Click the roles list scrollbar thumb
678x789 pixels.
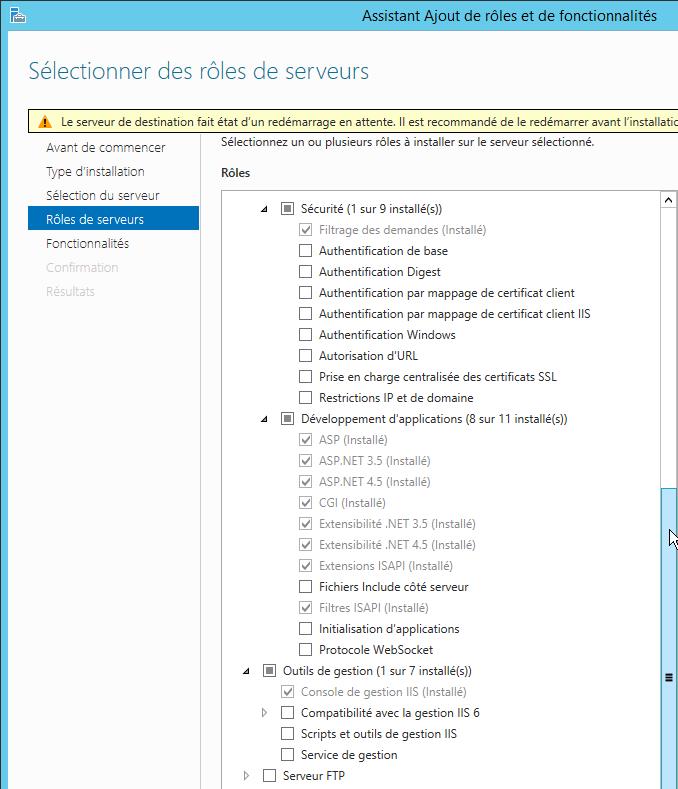[x=669, y=638]
